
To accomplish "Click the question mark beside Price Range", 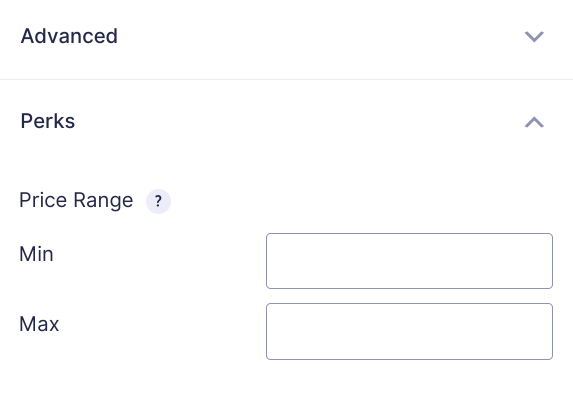I will (158, 201).
